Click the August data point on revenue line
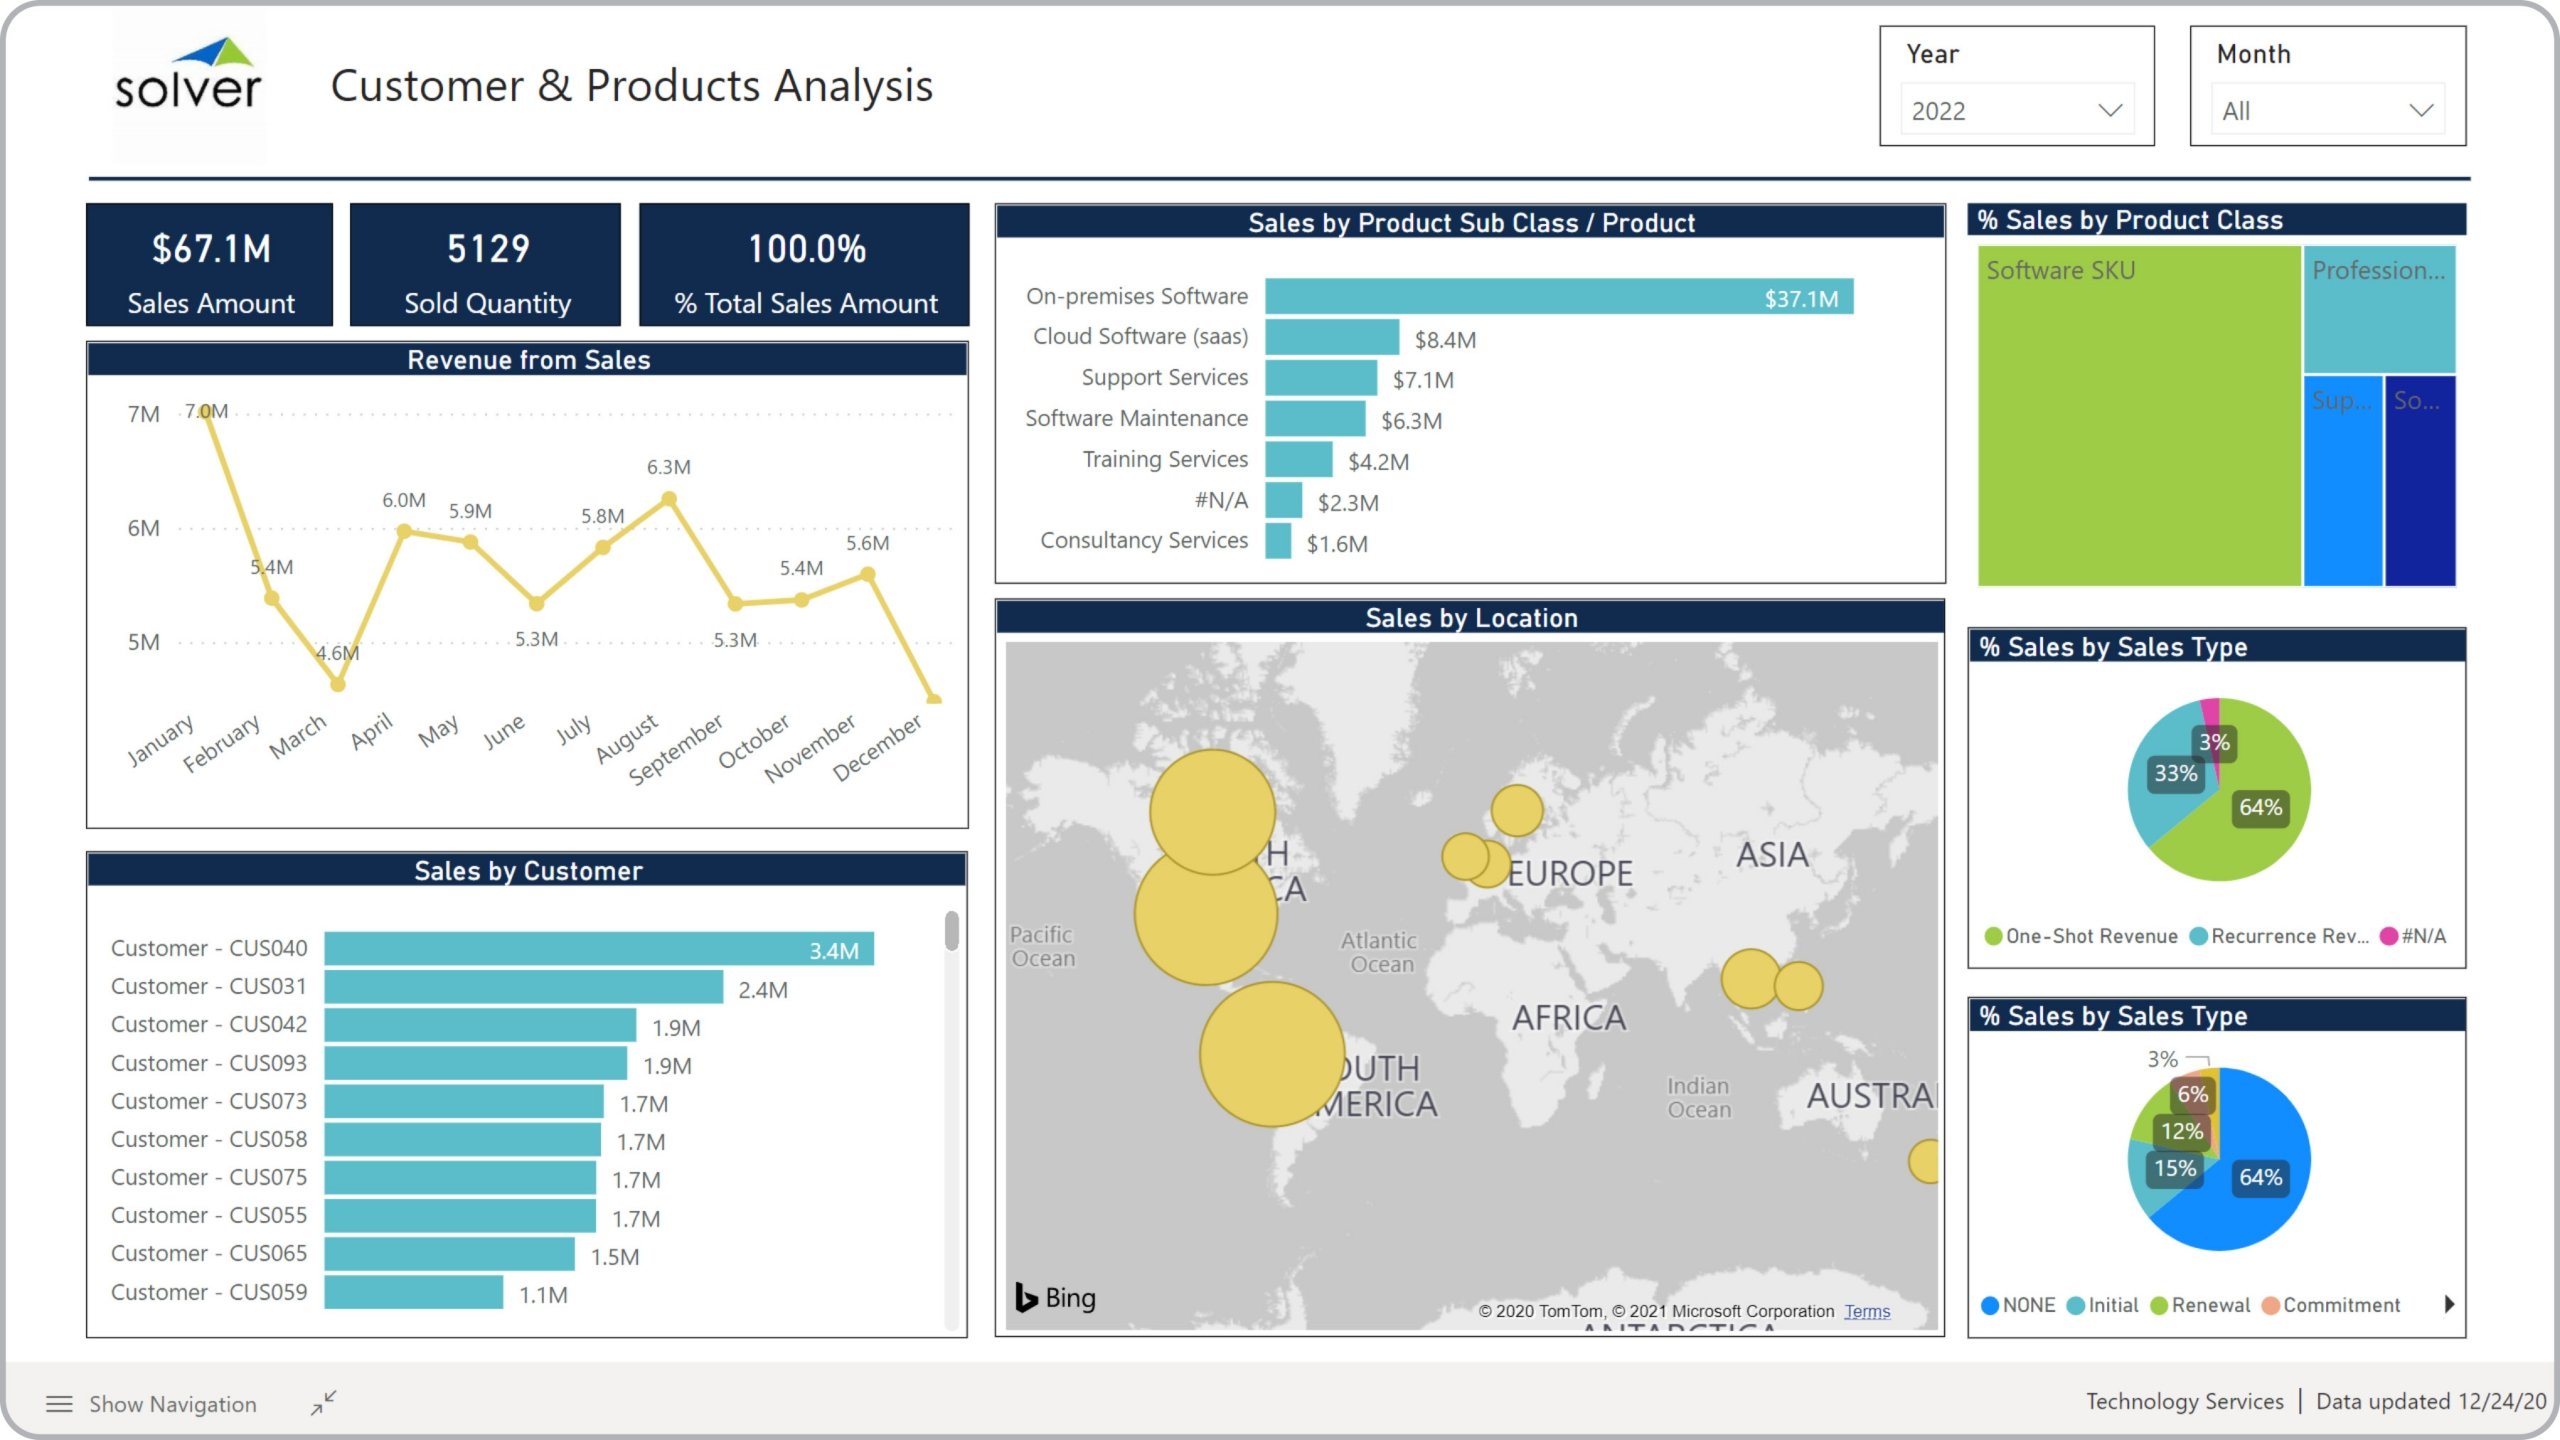 [669, 498]
